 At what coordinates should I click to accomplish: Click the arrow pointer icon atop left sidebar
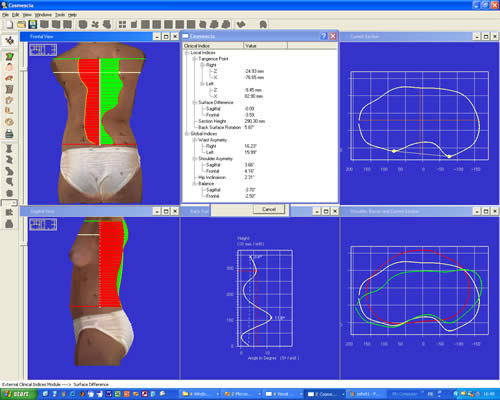point(10,41)
